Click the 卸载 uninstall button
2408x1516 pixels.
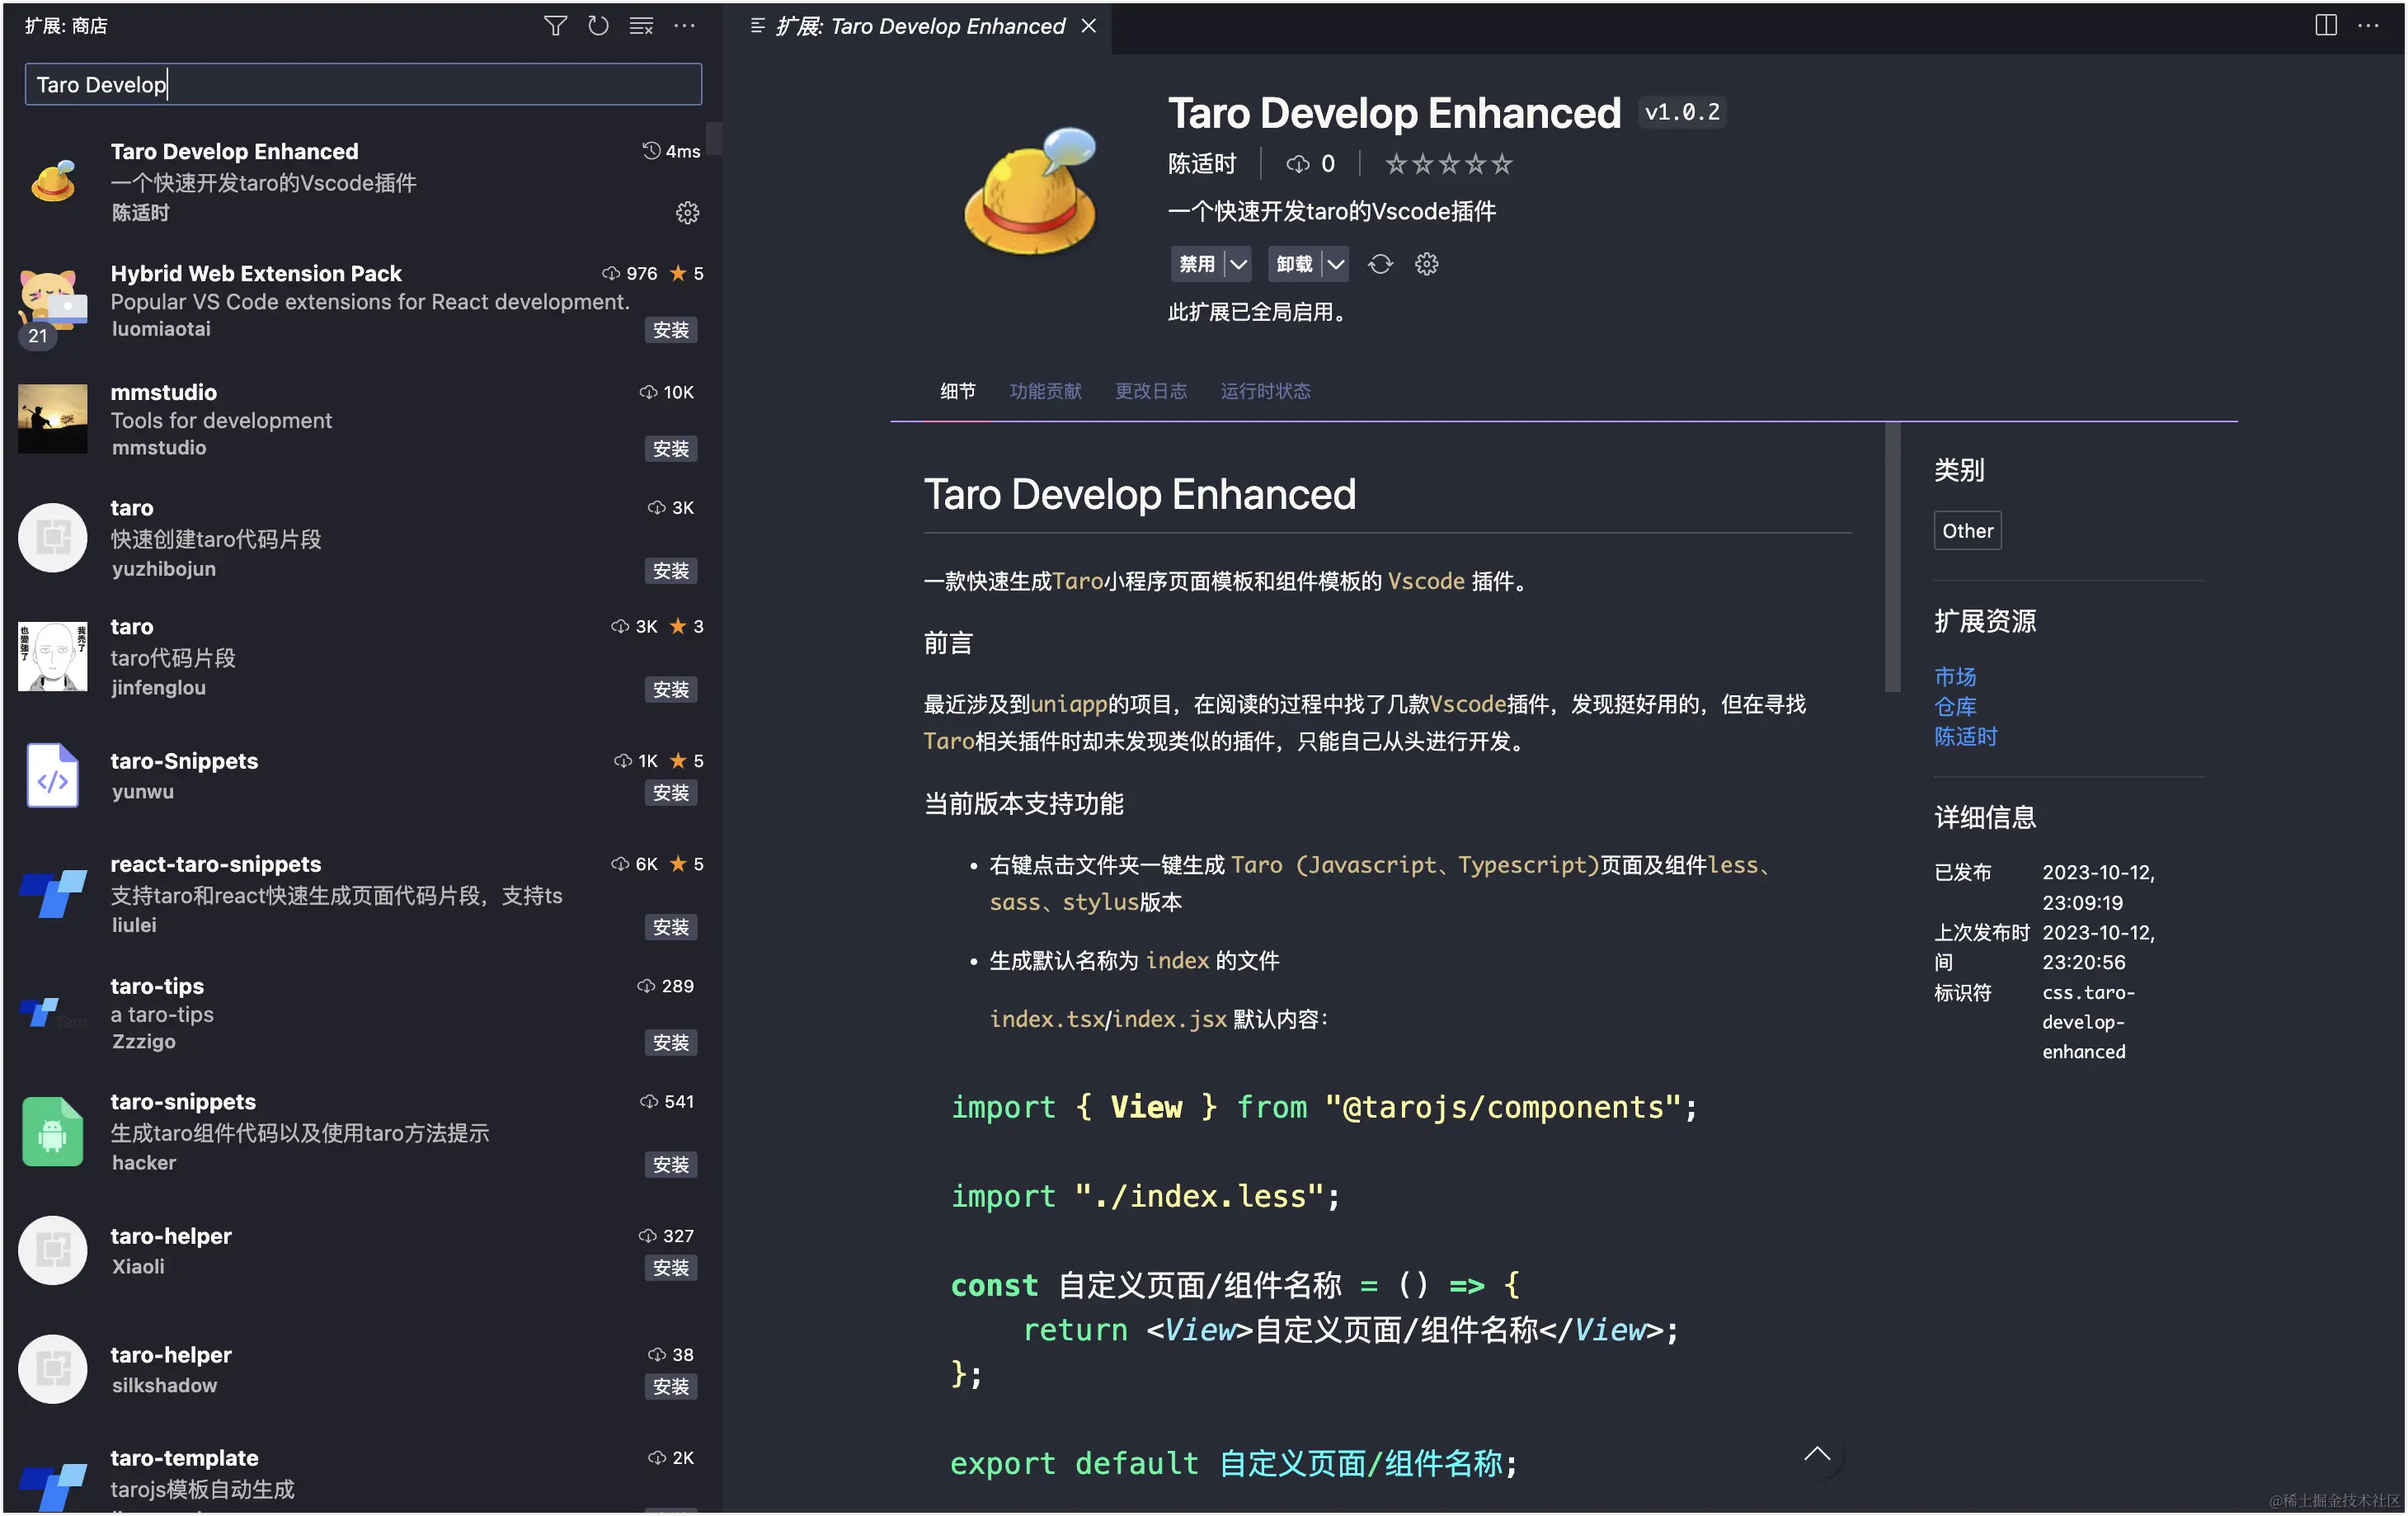[1294, 264]
